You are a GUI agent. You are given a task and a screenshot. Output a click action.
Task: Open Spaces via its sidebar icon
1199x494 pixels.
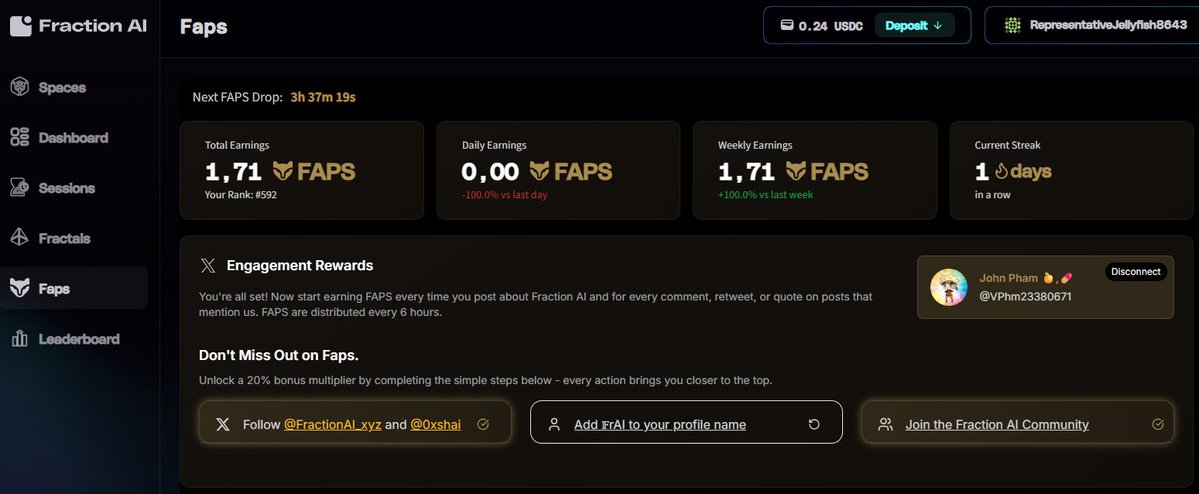tap(19, 87)
